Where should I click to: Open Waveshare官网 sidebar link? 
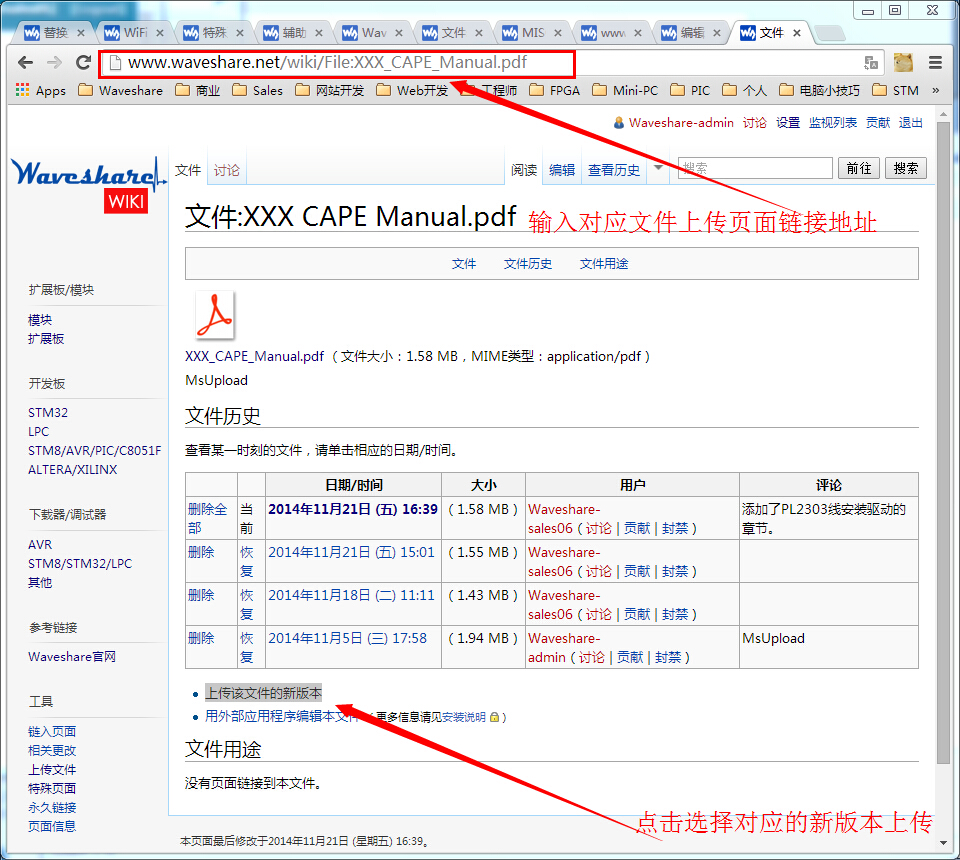point(72,657)
